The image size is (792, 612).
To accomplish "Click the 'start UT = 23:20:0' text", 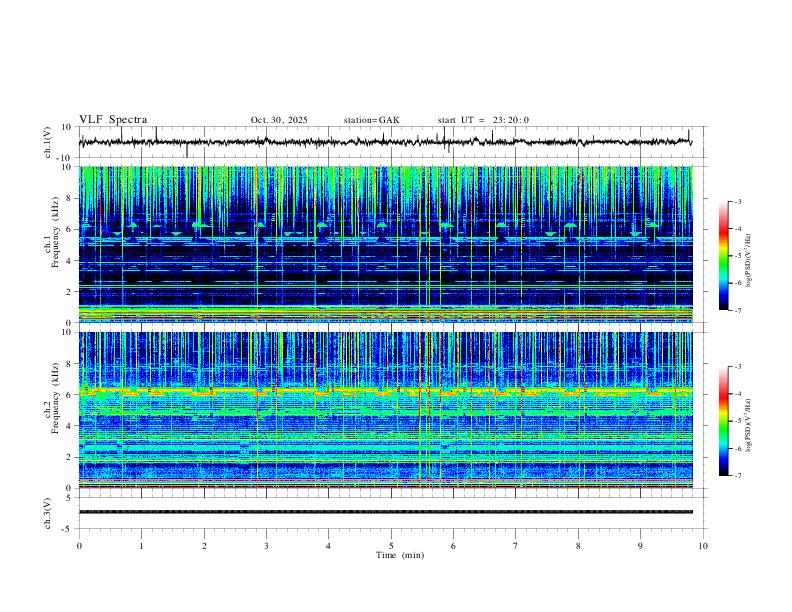I will [x=483, y=120].
